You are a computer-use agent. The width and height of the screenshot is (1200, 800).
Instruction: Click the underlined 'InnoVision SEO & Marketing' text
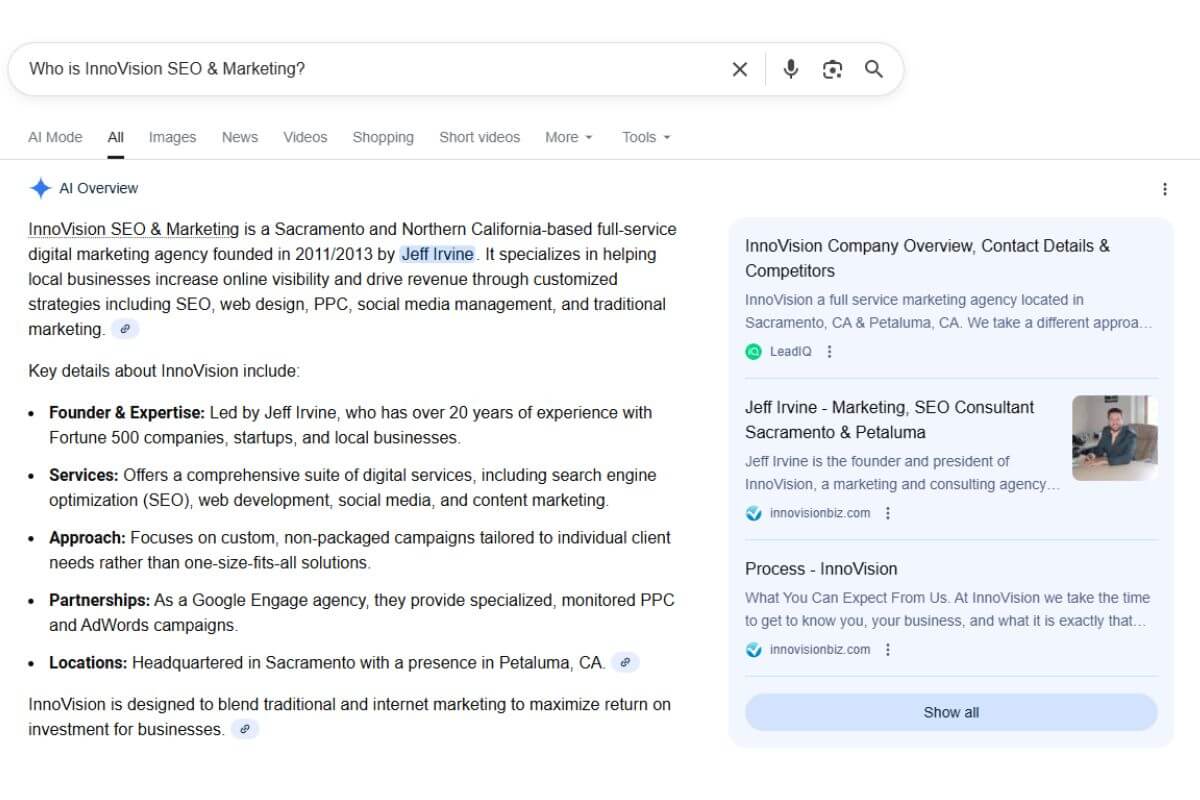click(x=134, y=229)
